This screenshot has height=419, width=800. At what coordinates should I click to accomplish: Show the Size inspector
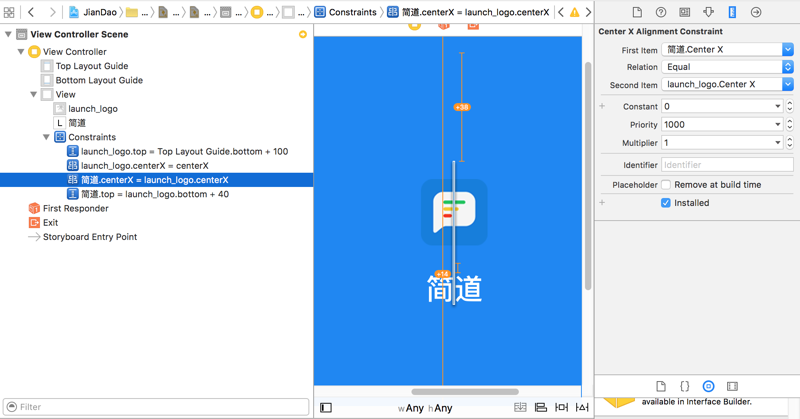[732, 12]
